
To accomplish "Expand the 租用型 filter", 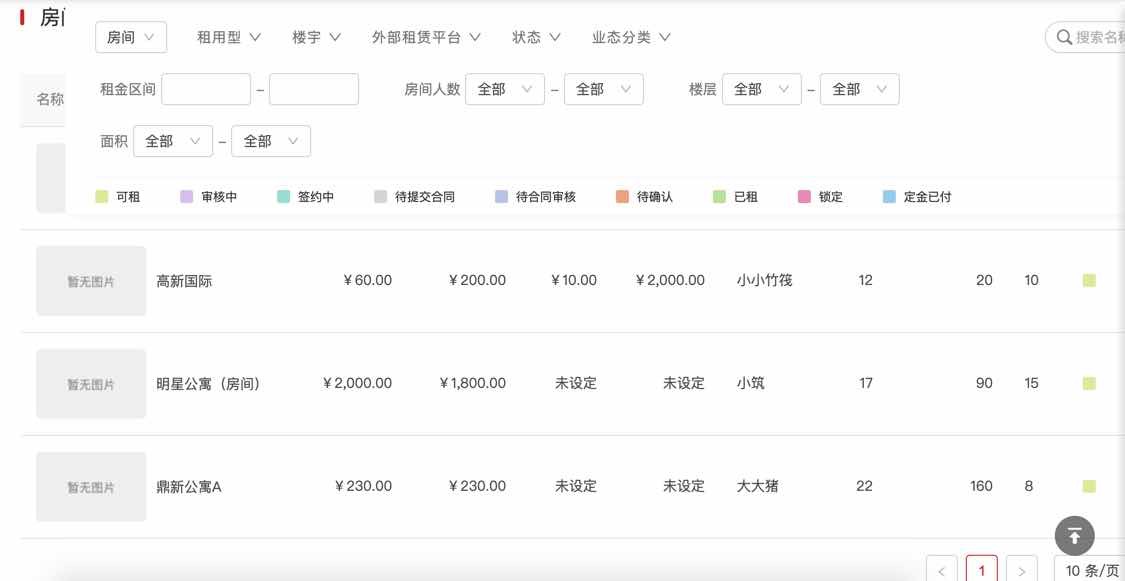I will 229,37.
